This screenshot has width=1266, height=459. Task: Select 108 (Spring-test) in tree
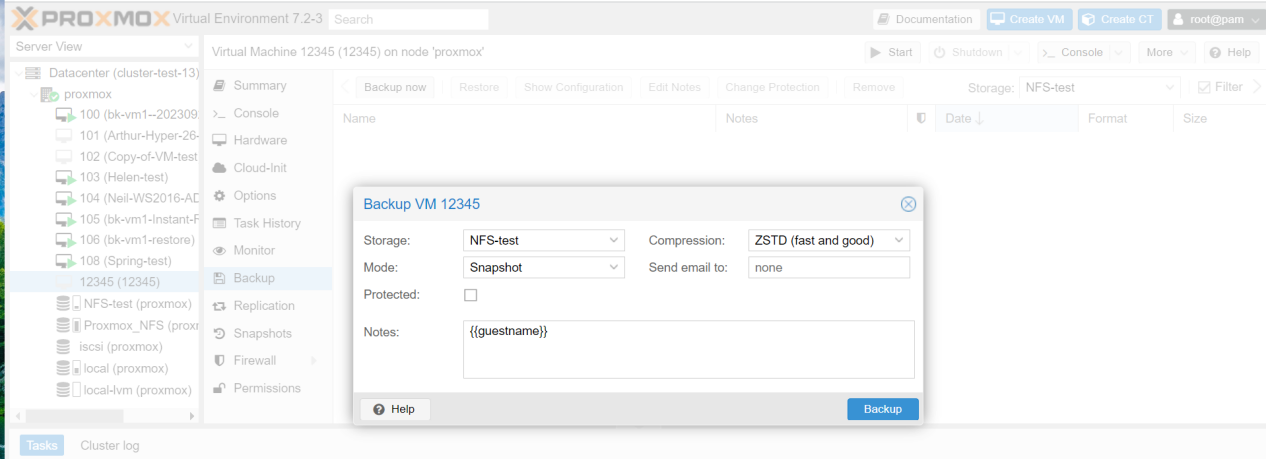pos(105,261)
